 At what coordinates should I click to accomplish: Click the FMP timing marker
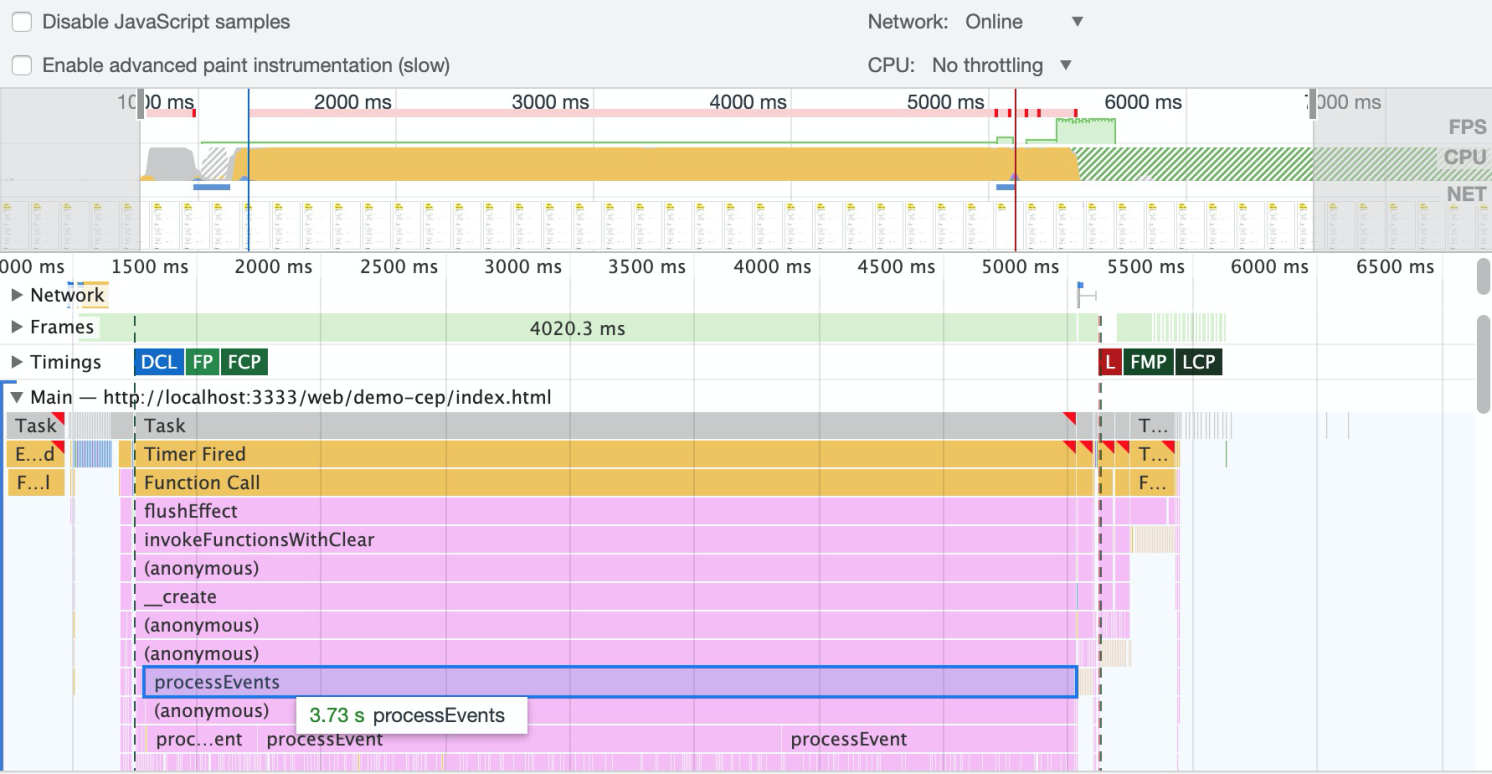1148,362
